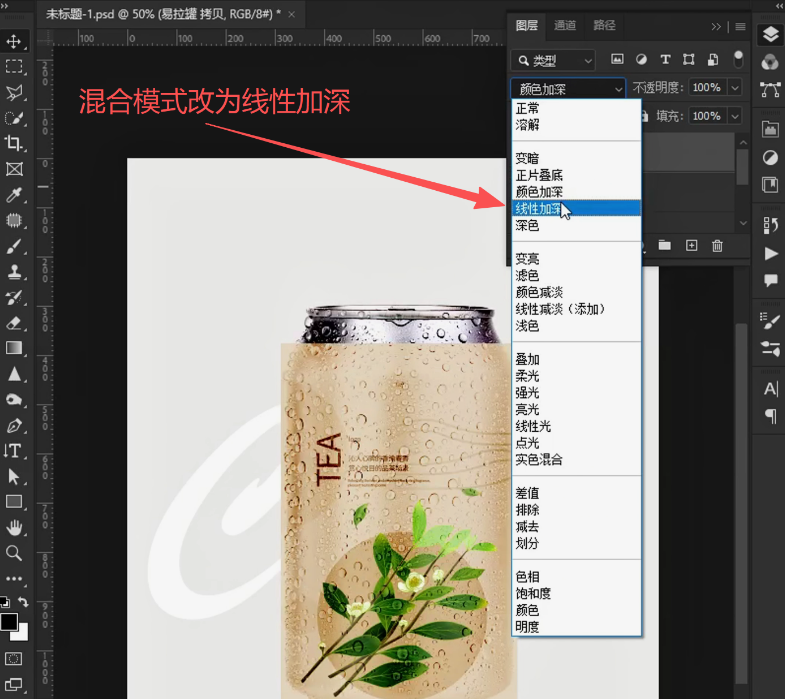Open the Adjustments panel icon

point(770,158)
